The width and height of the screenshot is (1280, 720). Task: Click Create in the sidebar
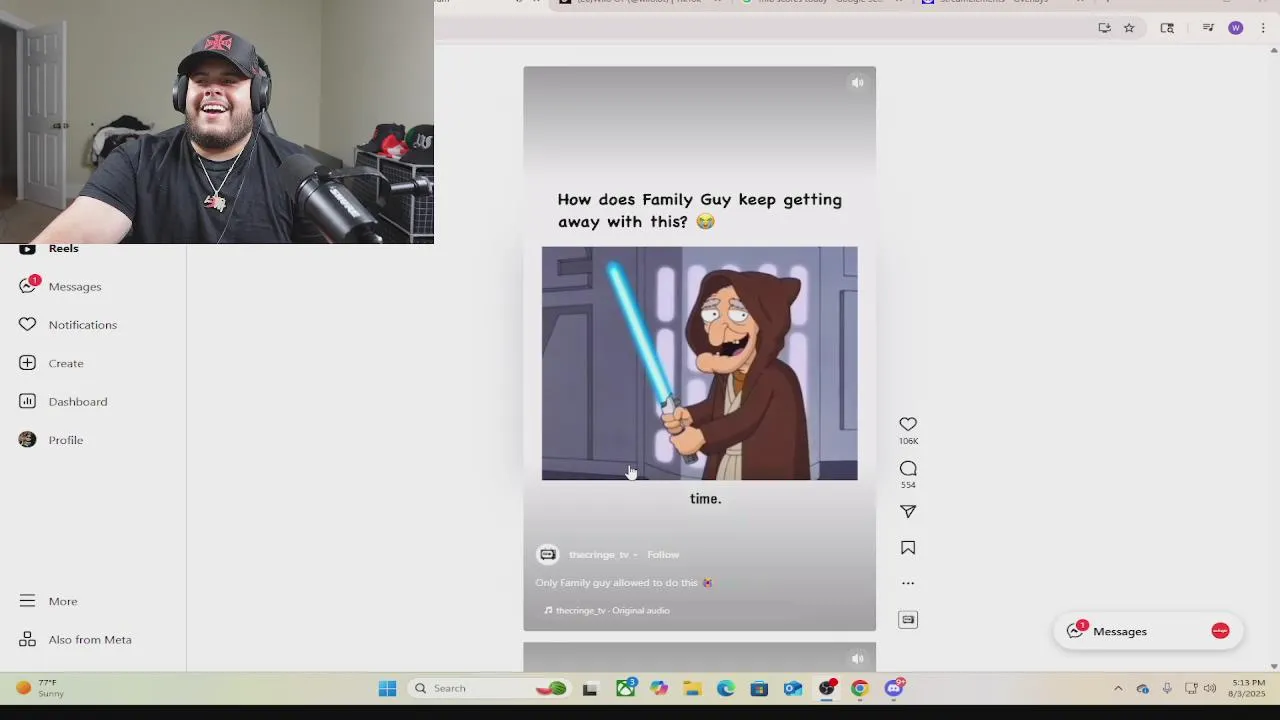(51, 363)
